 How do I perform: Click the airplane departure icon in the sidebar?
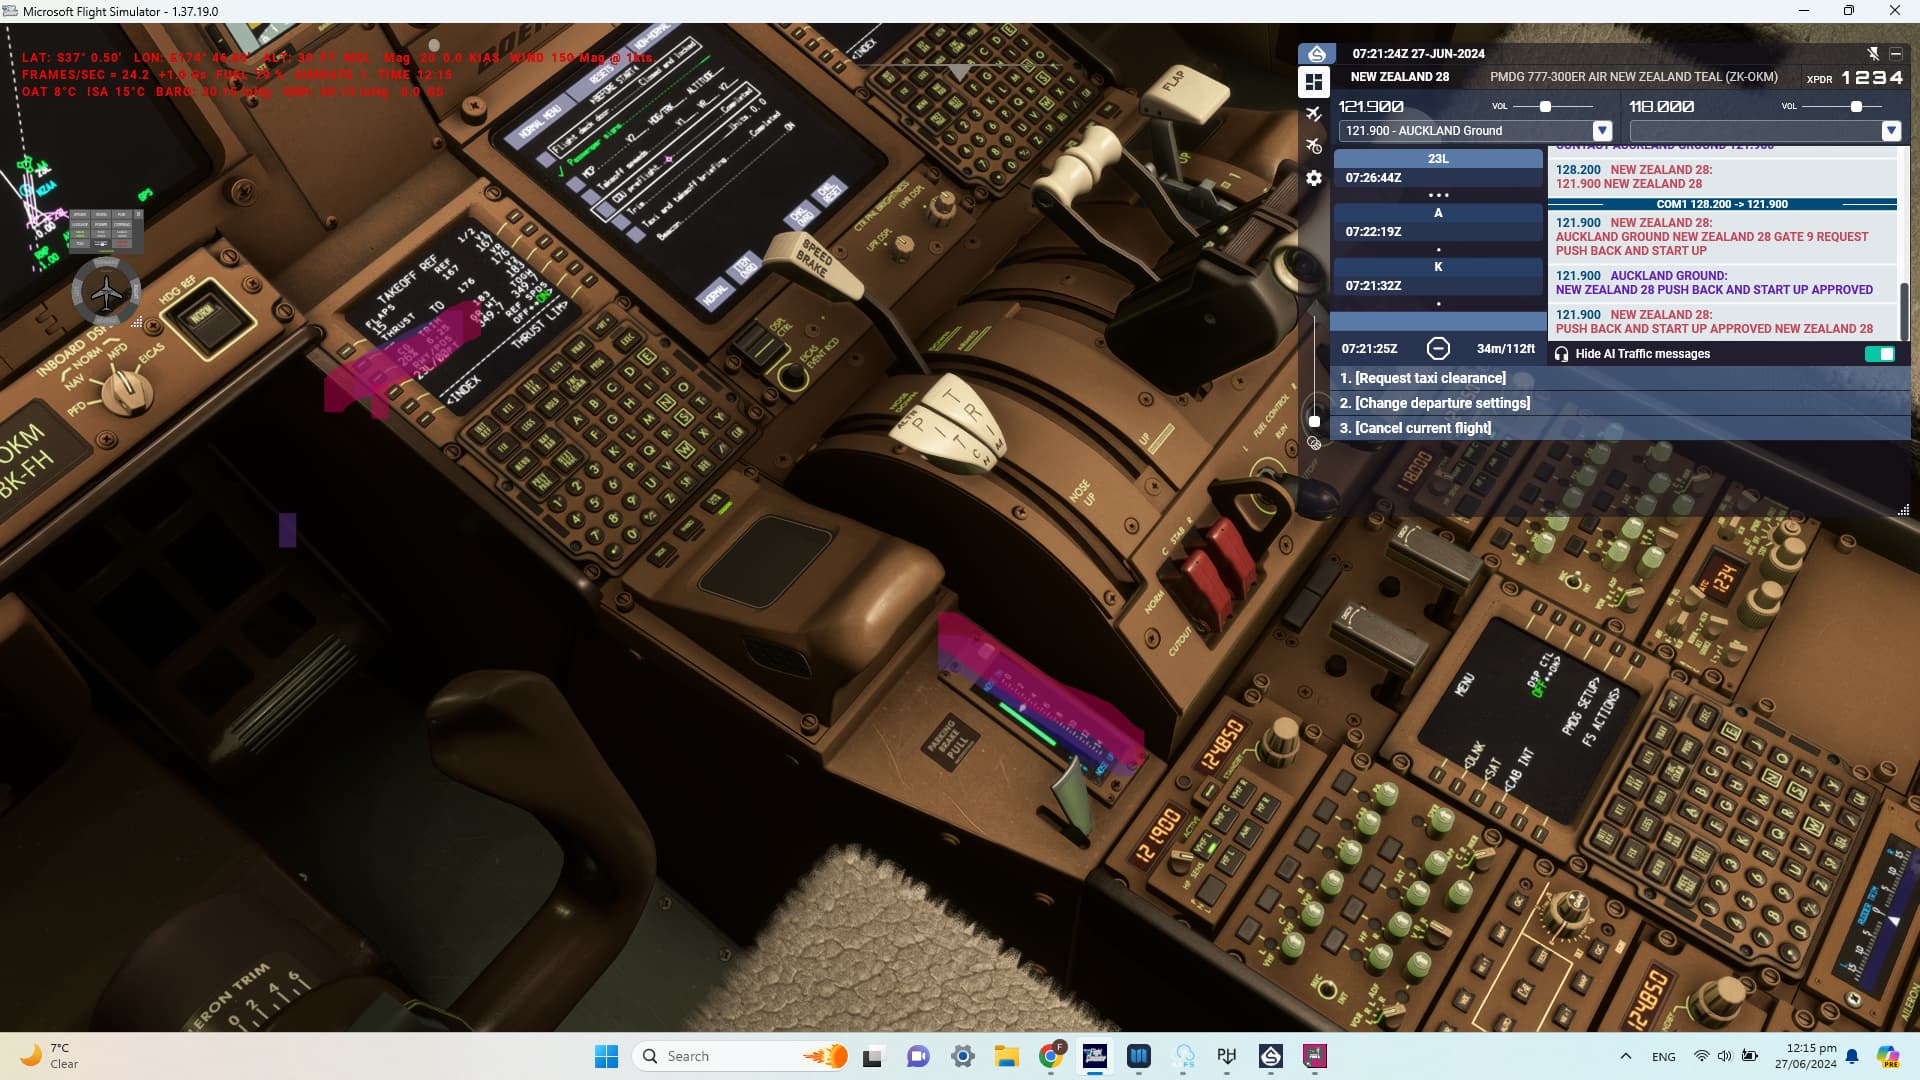(1314, 114)
